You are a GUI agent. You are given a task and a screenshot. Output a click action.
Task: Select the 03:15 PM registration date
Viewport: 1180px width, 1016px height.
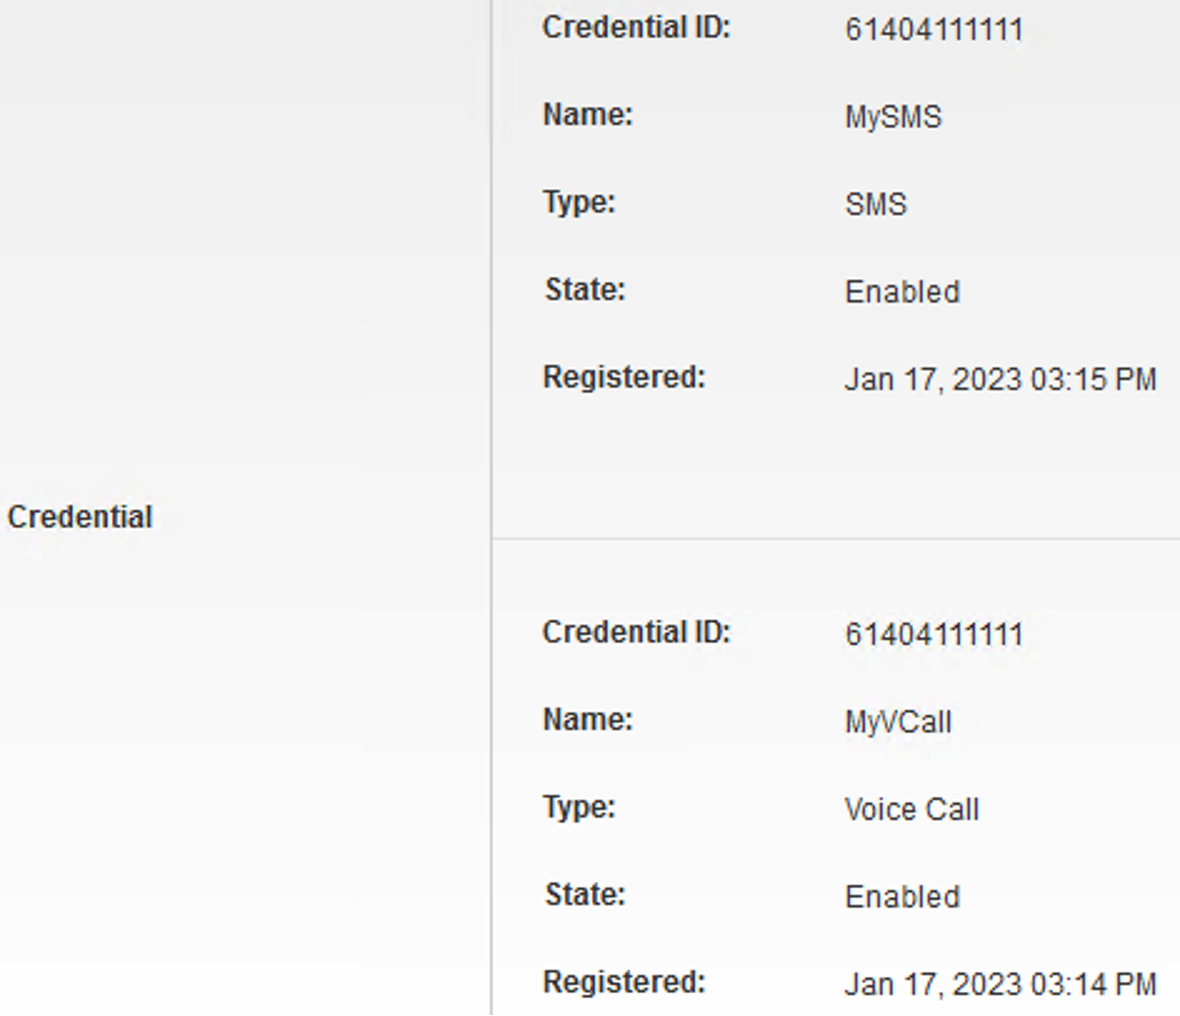tap(1000, 380)
